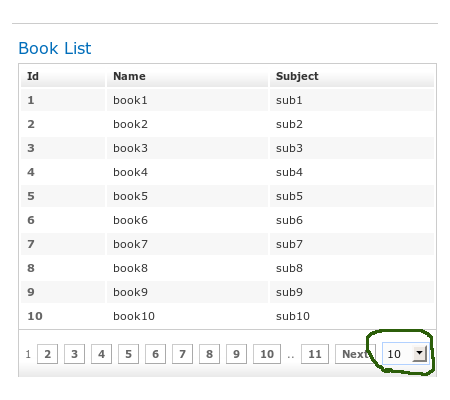Viewport: 450px width, 400px height.
Task: Navigate to page 7
Action: (x=182, y=354)
